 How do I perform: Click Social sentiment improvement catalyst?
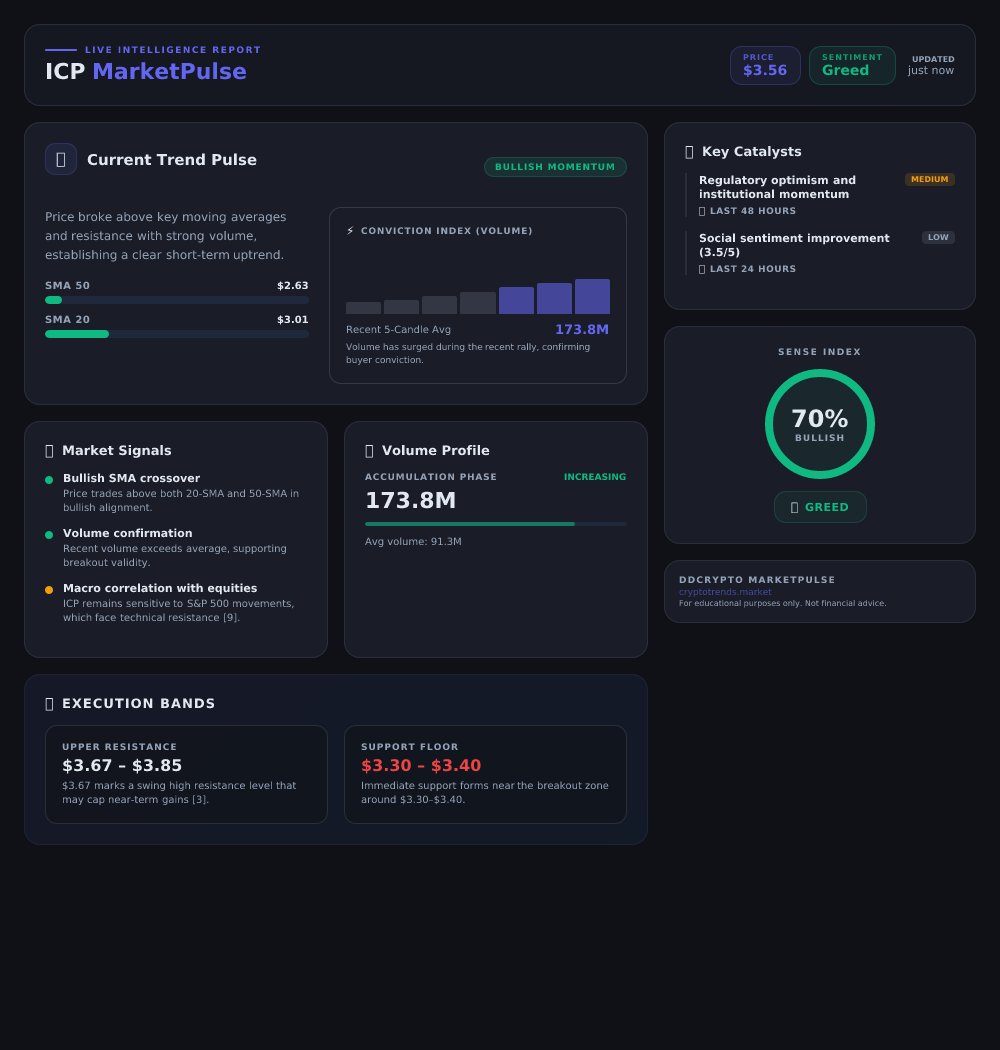coord(794,245)
